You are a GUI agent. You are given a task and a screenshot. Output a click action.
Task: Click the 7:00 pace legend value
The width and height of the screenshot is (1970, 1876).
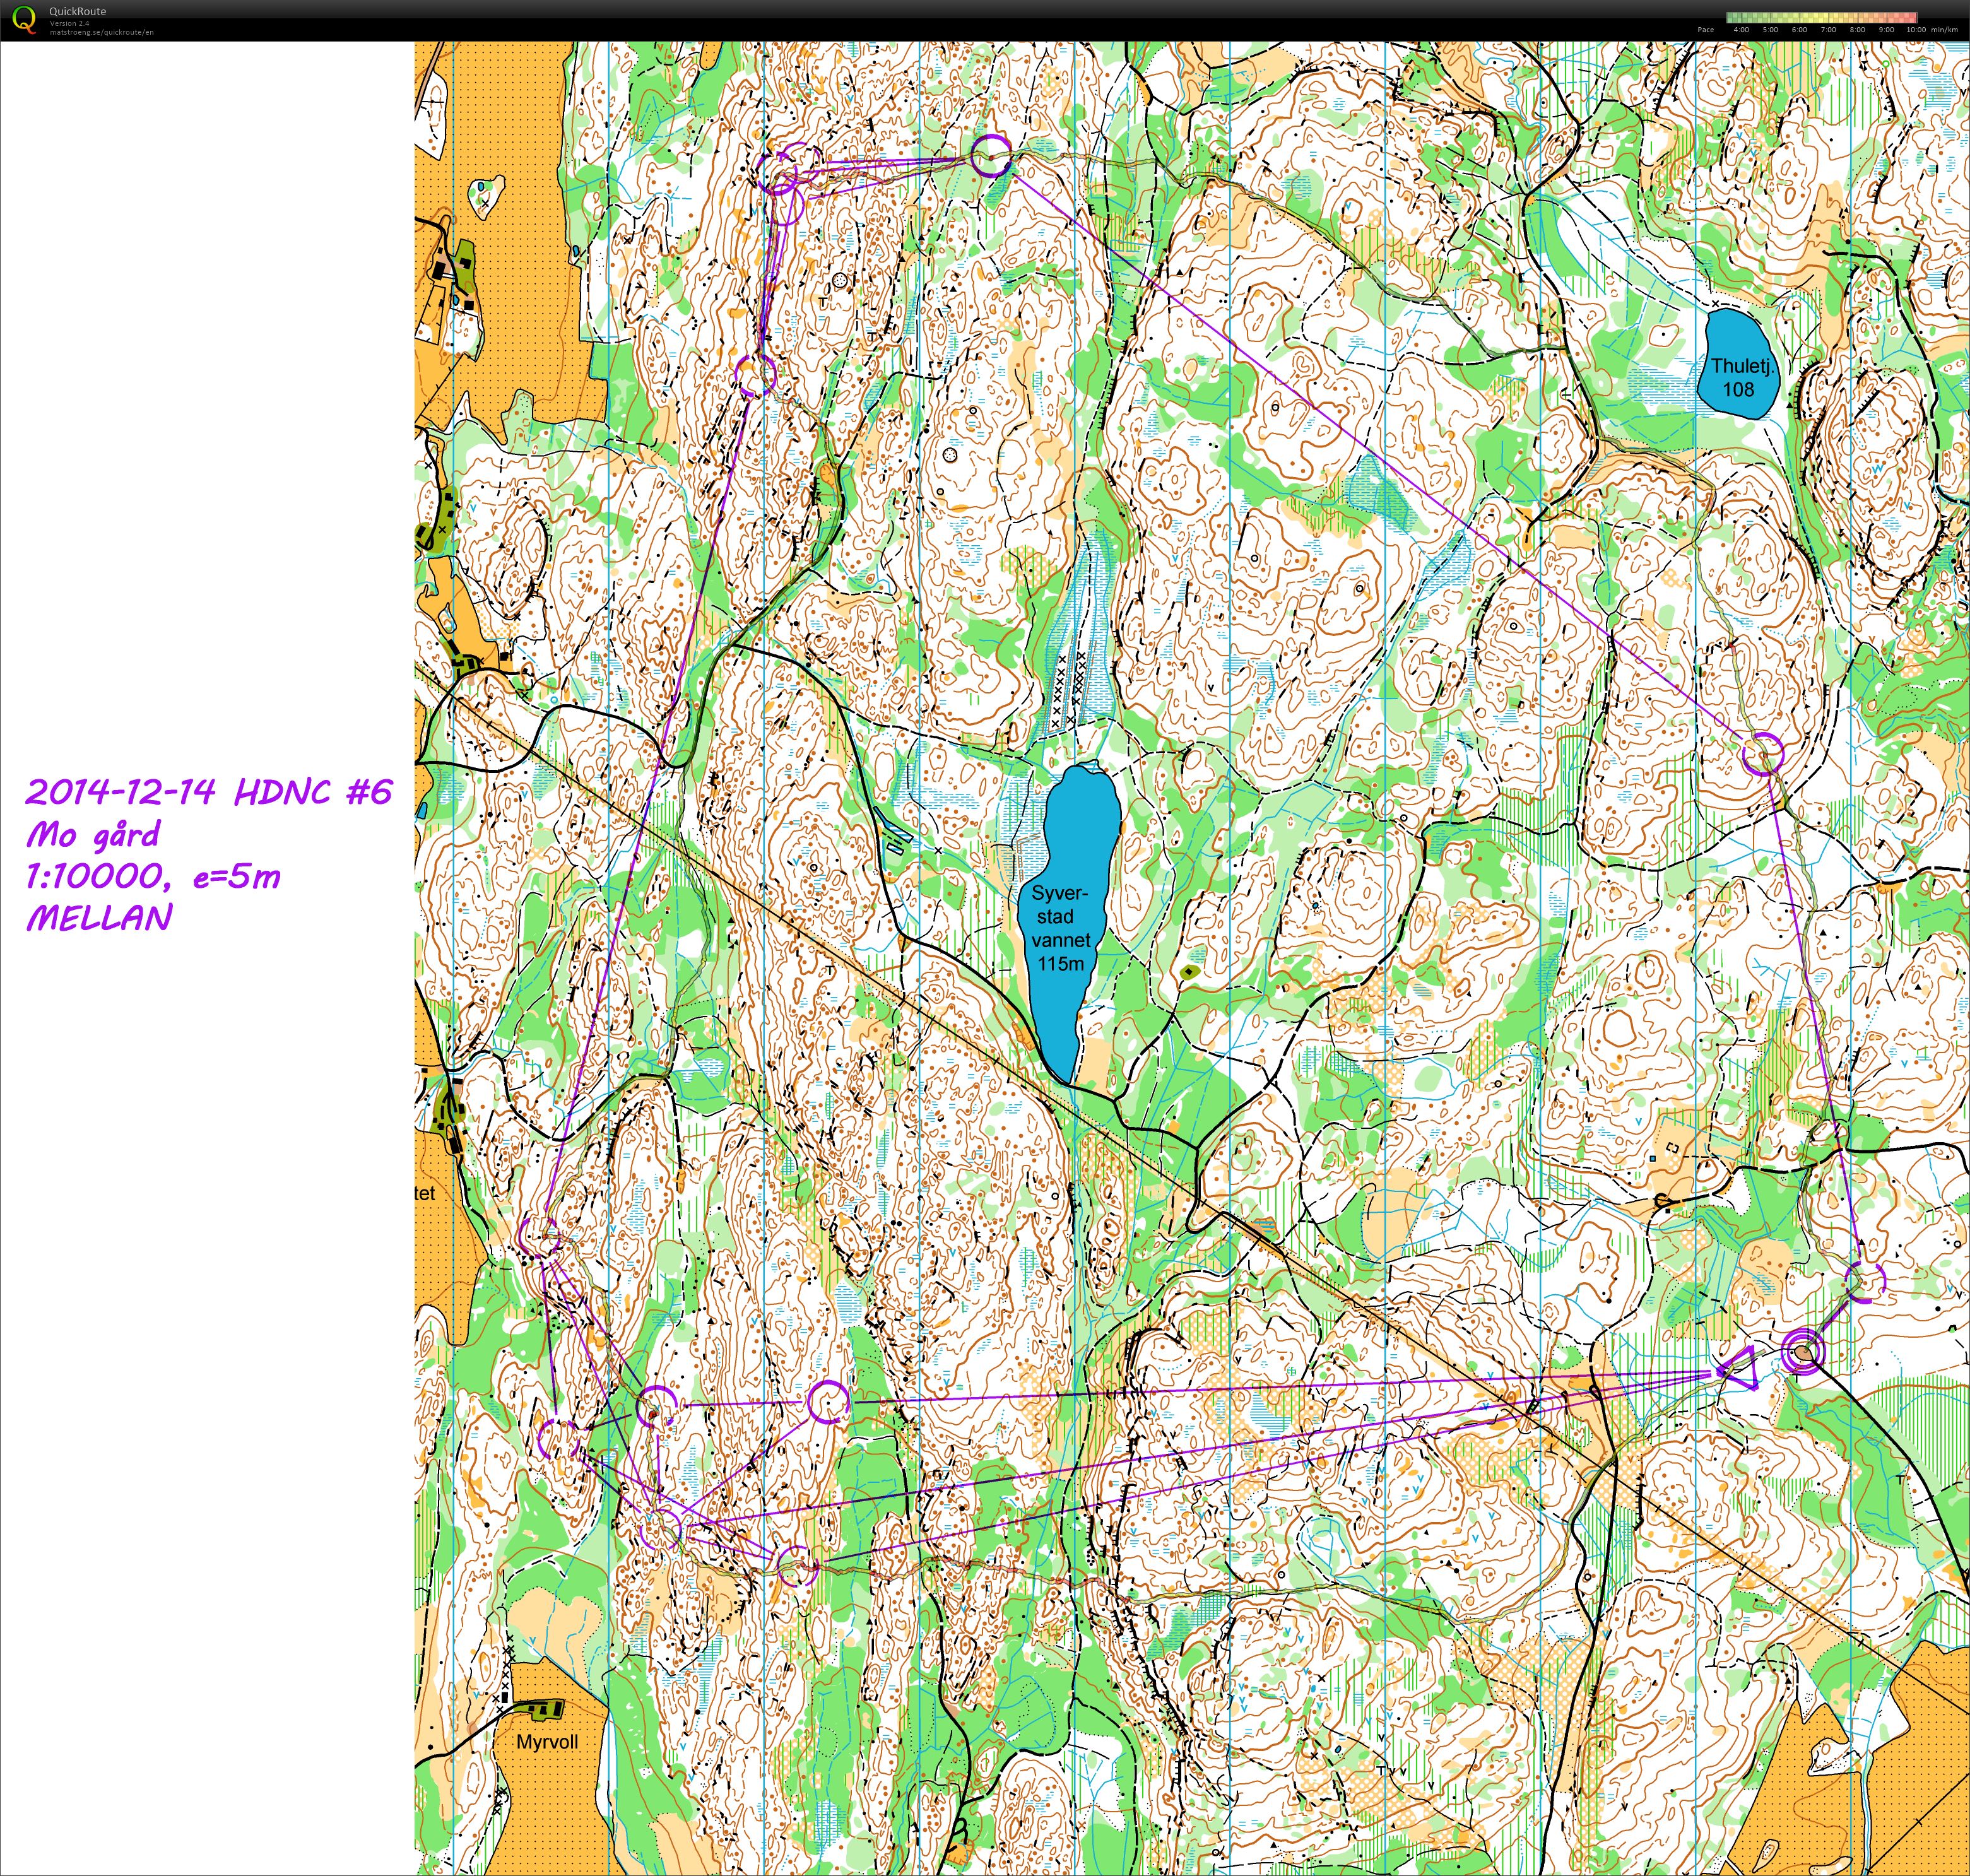1828,30
